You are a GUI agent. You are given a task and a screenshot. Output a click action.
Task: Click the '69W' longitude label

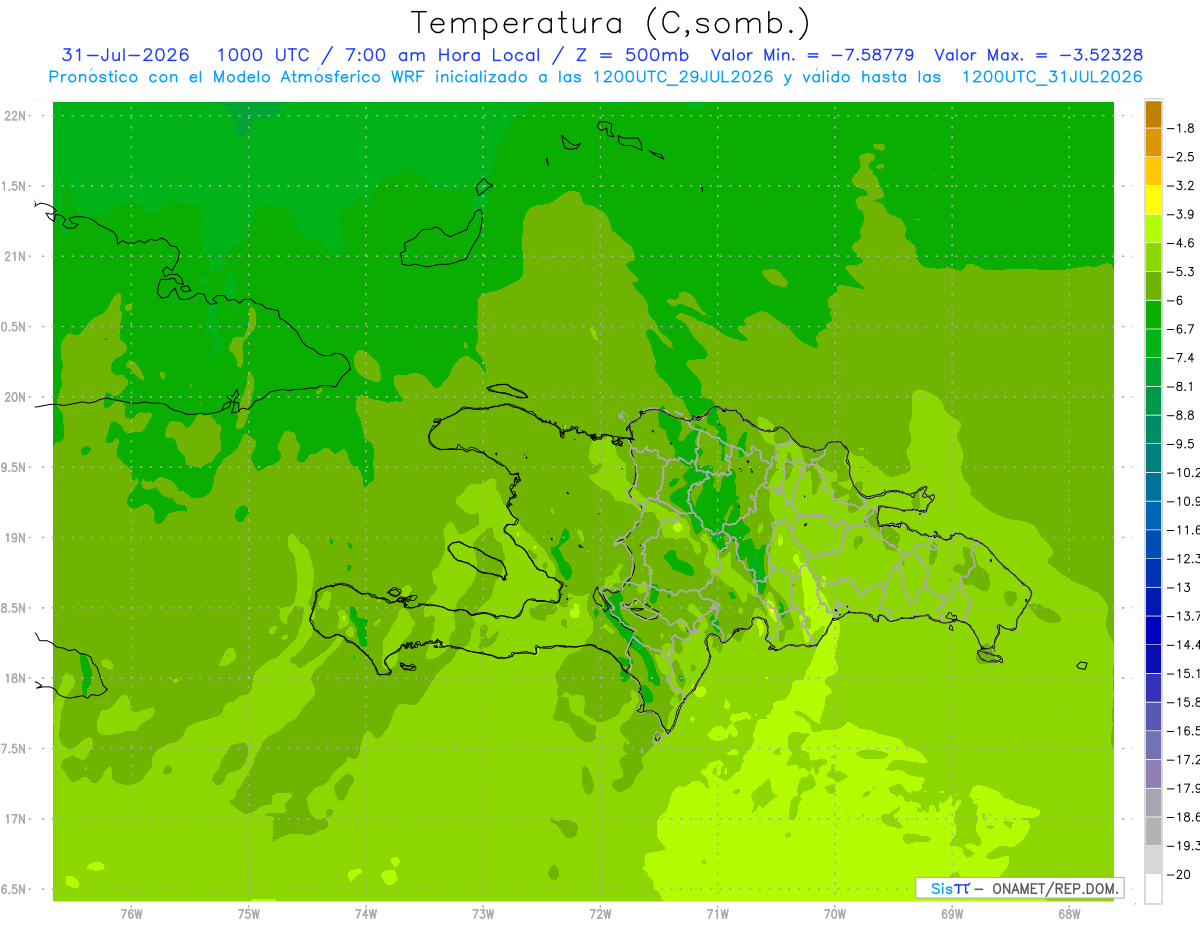pos(952,913)
